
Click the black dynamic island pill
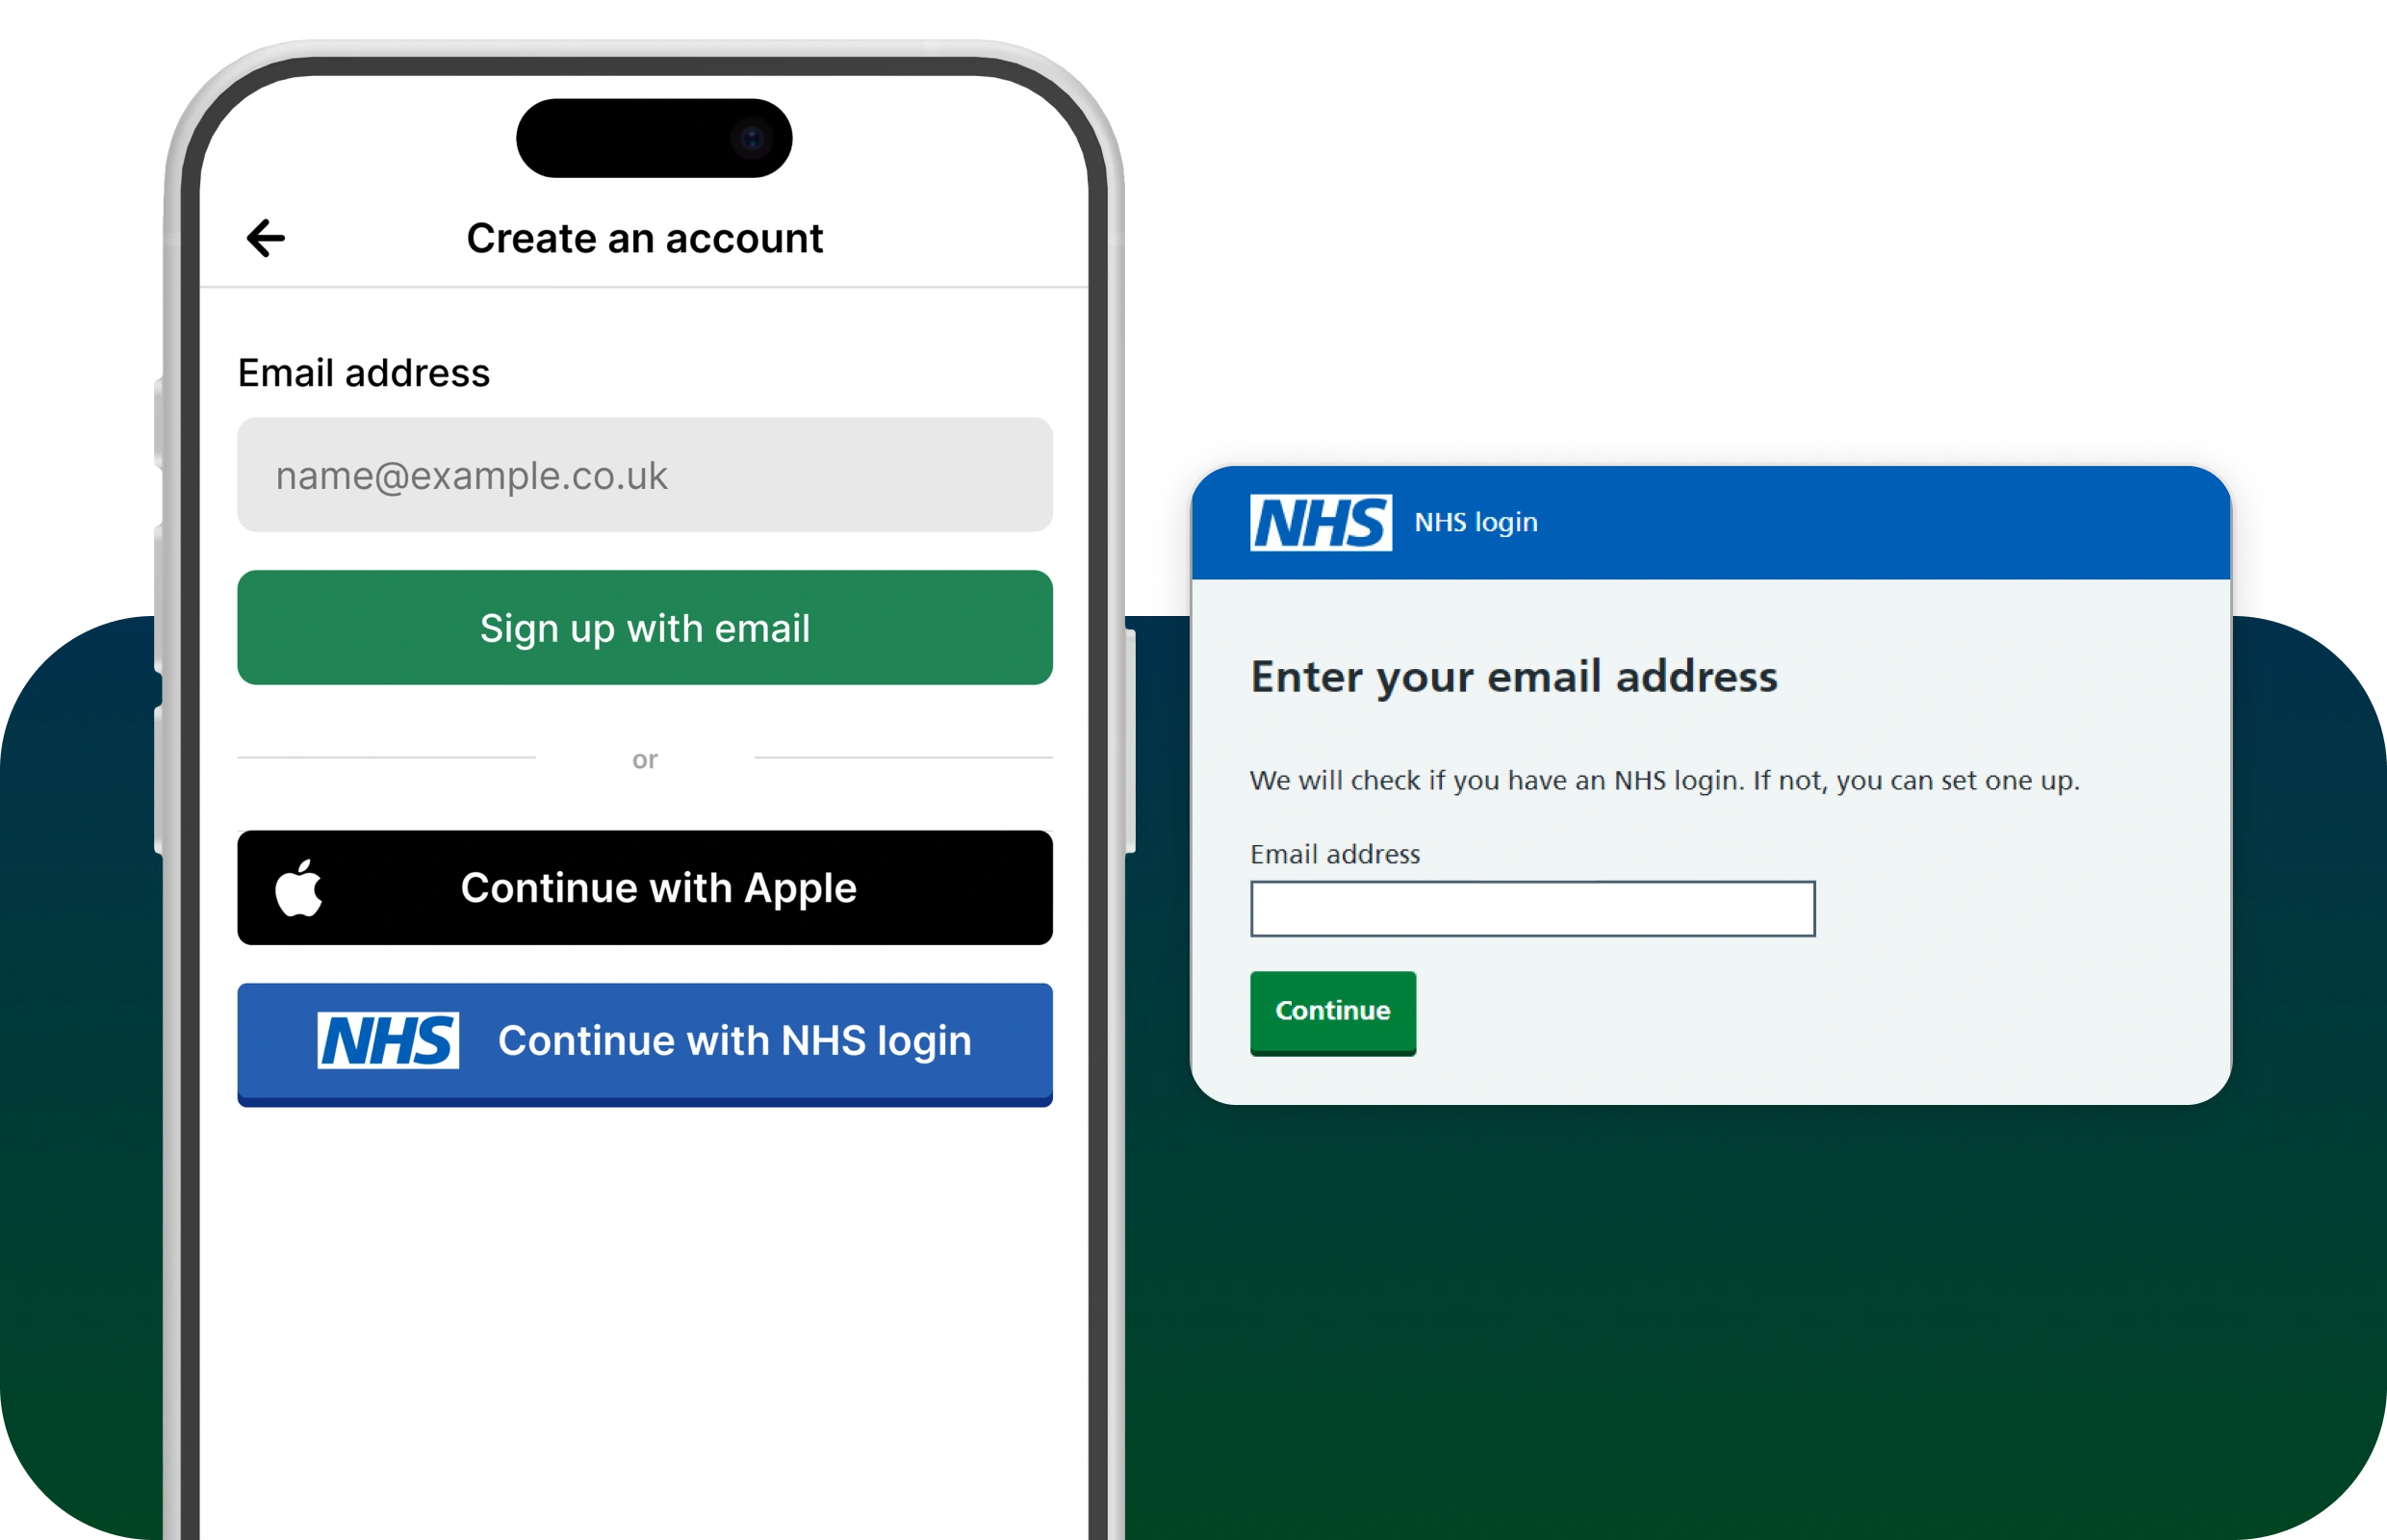click(654, 138)
